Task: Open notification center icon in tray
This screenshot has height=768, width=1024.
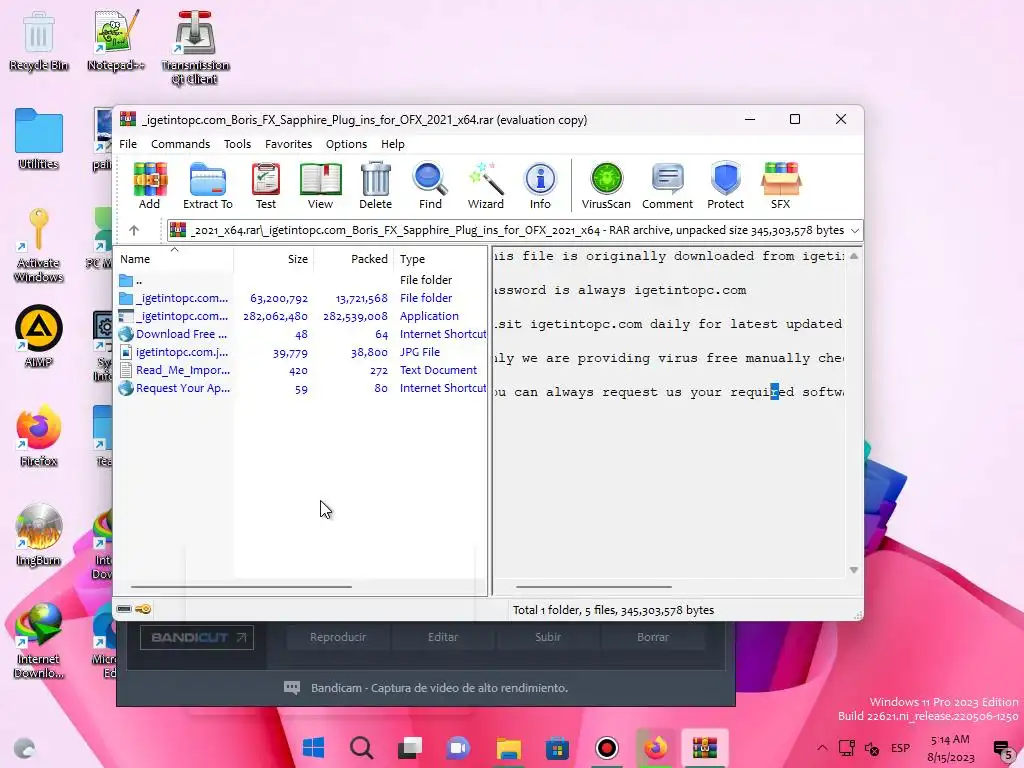Action: (x=1002, y=748)
